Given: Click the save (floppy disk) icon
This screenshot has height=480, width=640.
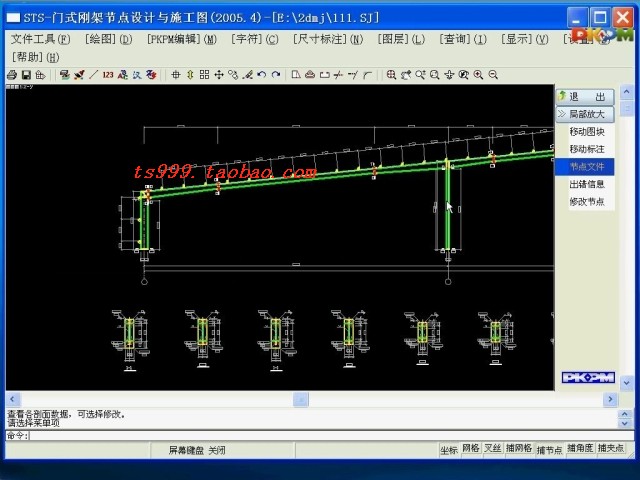Looking at the screenshot, I should [26, 75].
